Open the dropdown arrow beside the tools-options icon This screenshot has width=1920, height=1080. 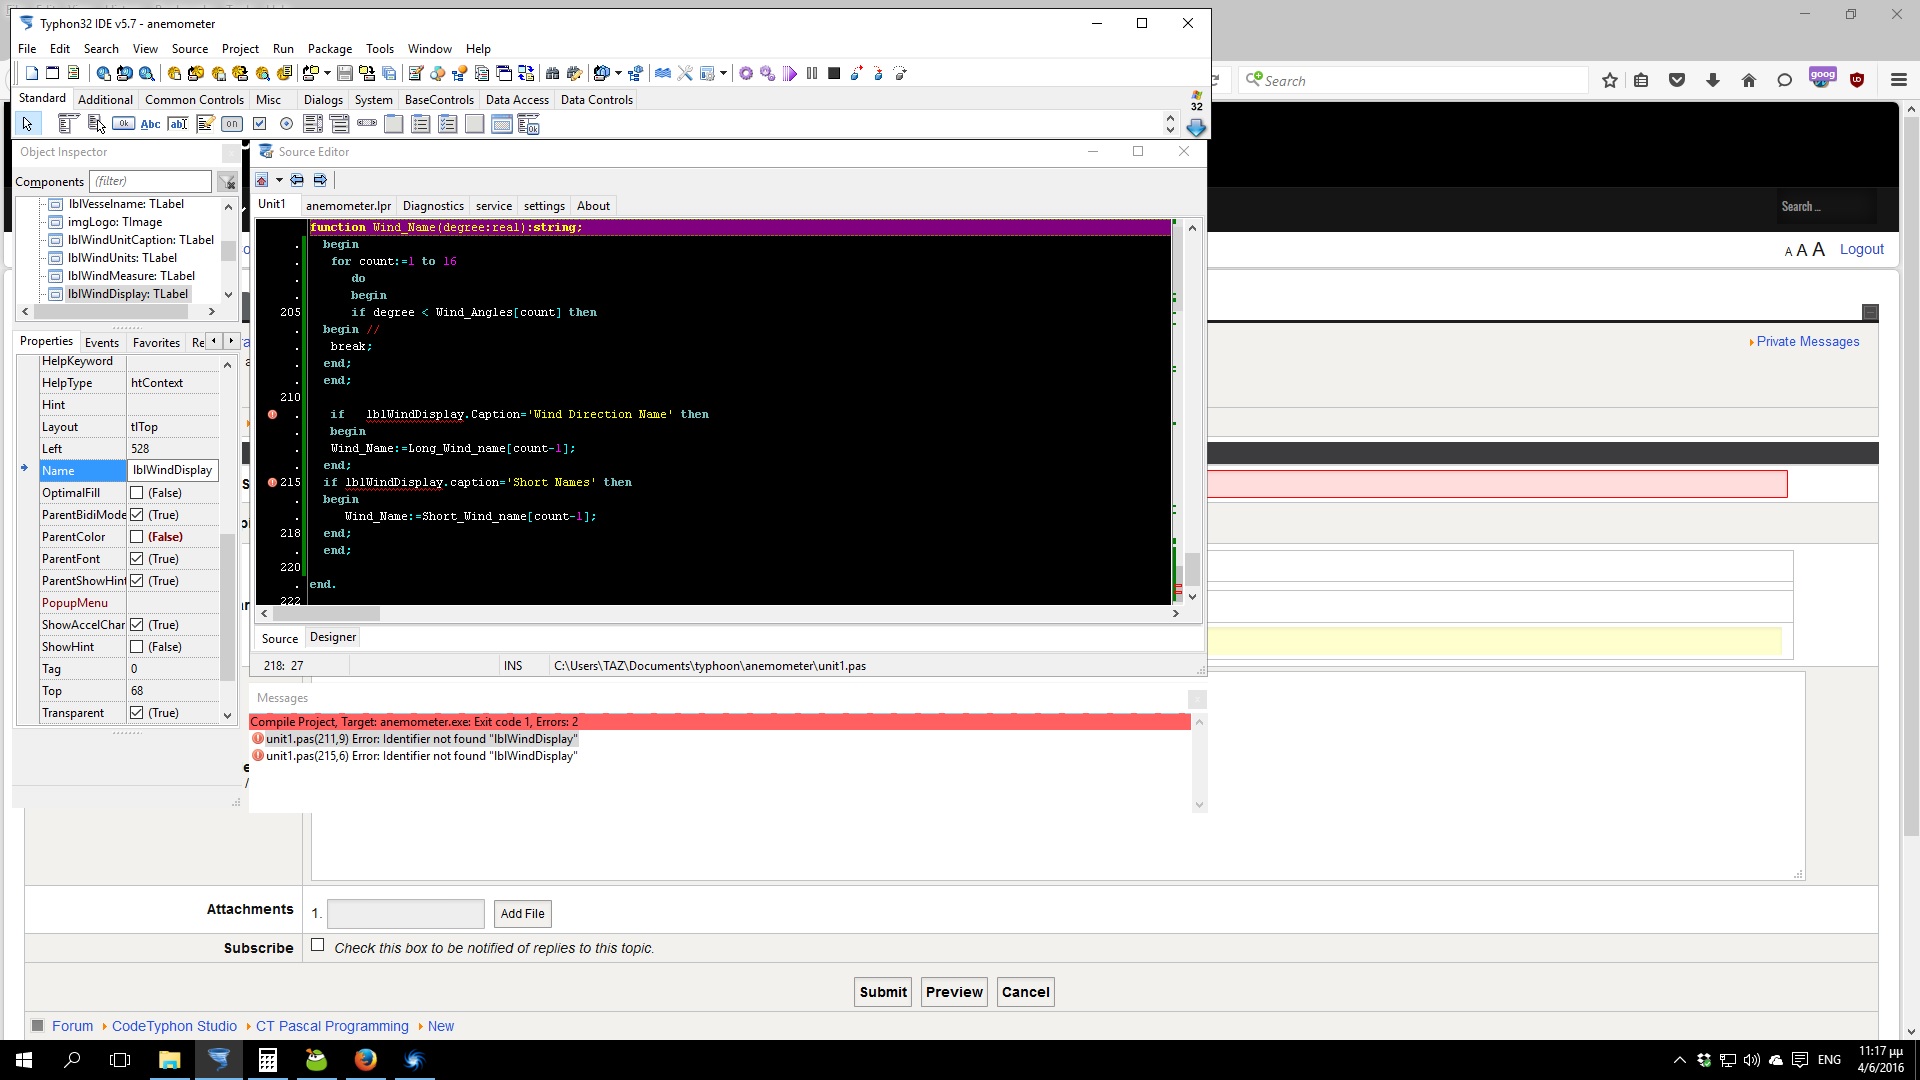point(723,73)
